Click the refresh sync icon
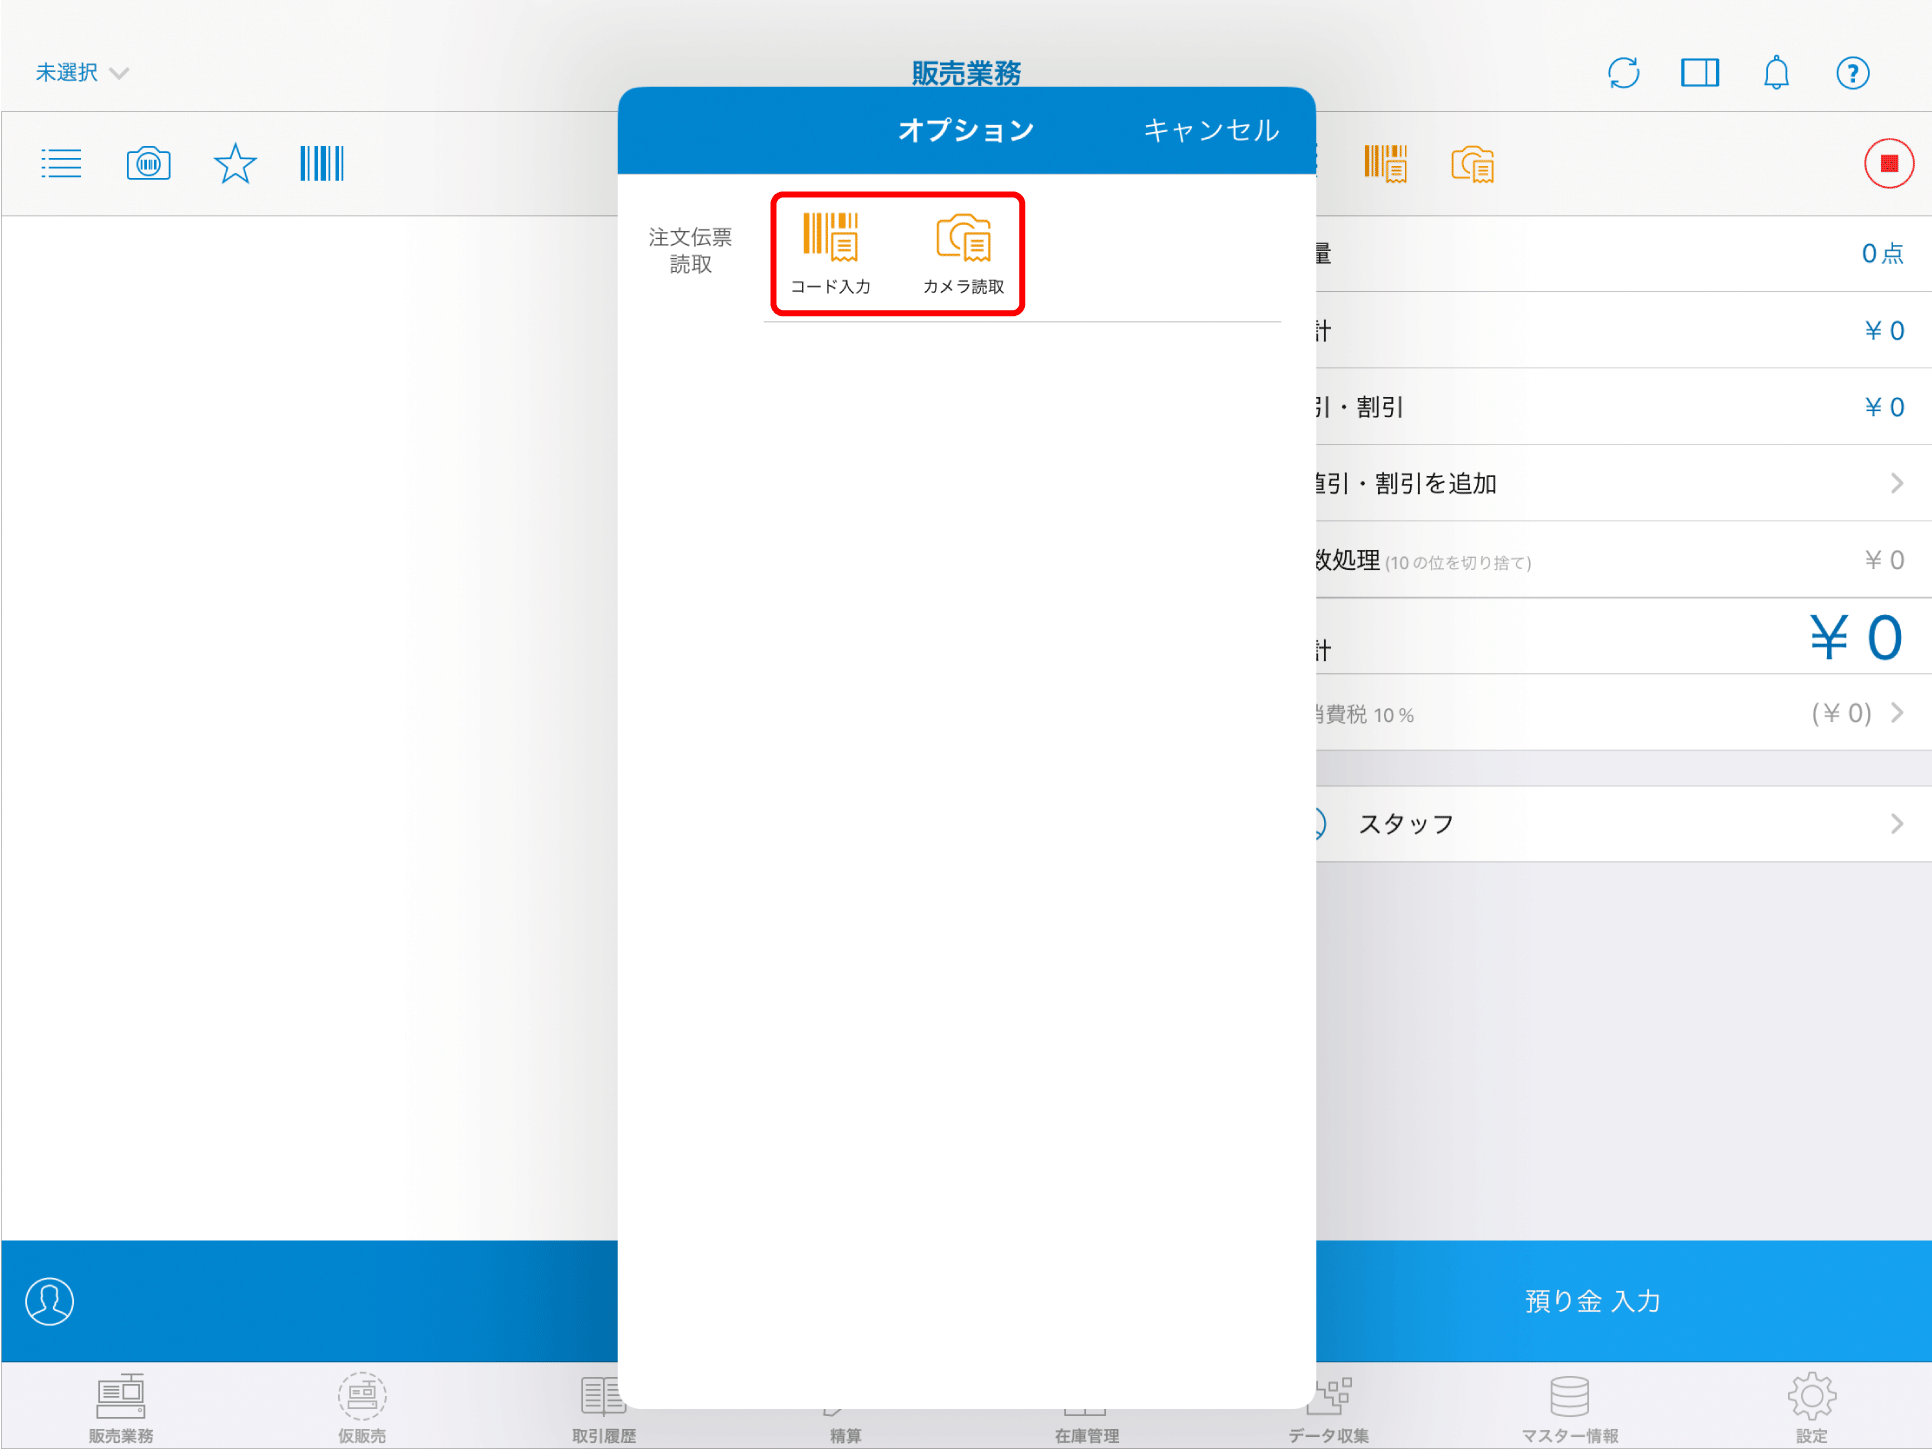Screen dimensions: 1932x1449 1623,73
